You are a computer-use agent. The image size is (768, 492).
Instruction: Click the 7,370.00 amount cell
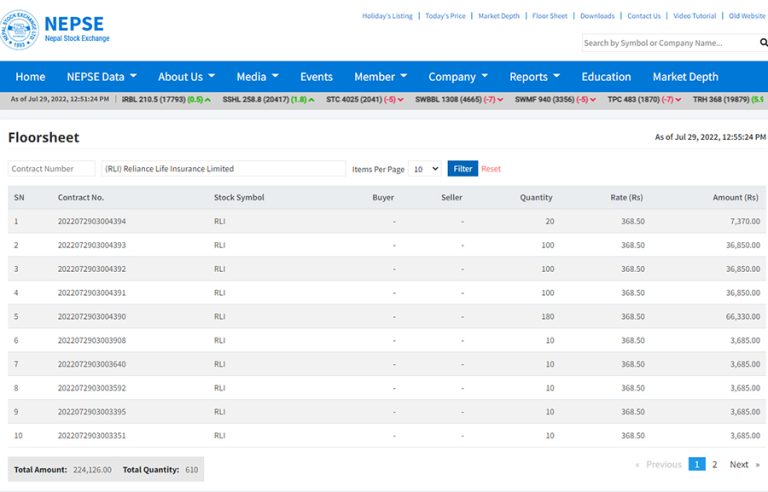coord(744,221)
